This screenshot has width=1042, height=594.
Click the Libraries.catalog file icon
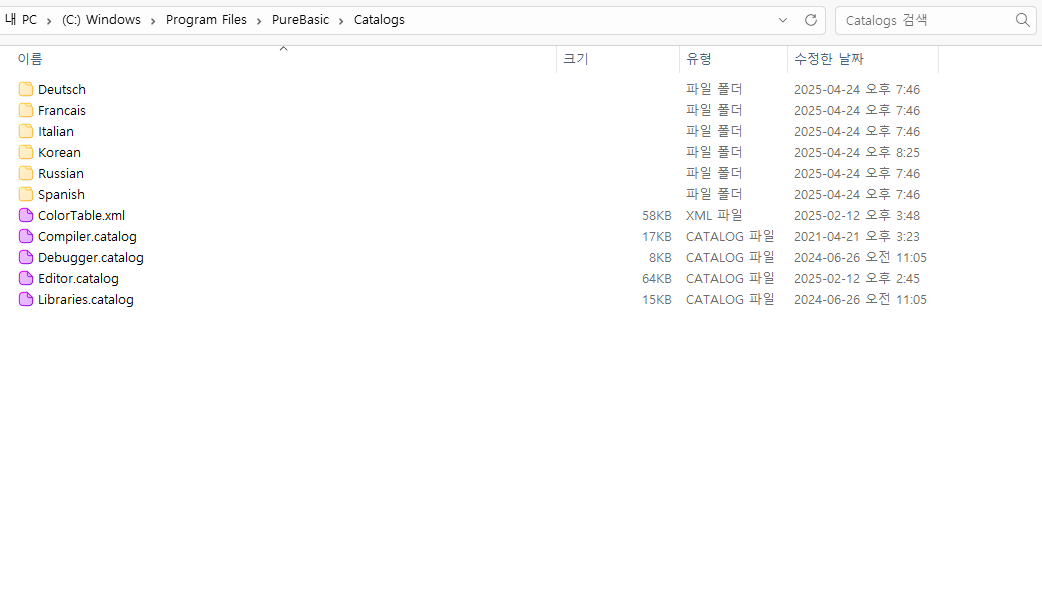pyautogui.click(x=26, y=300)
